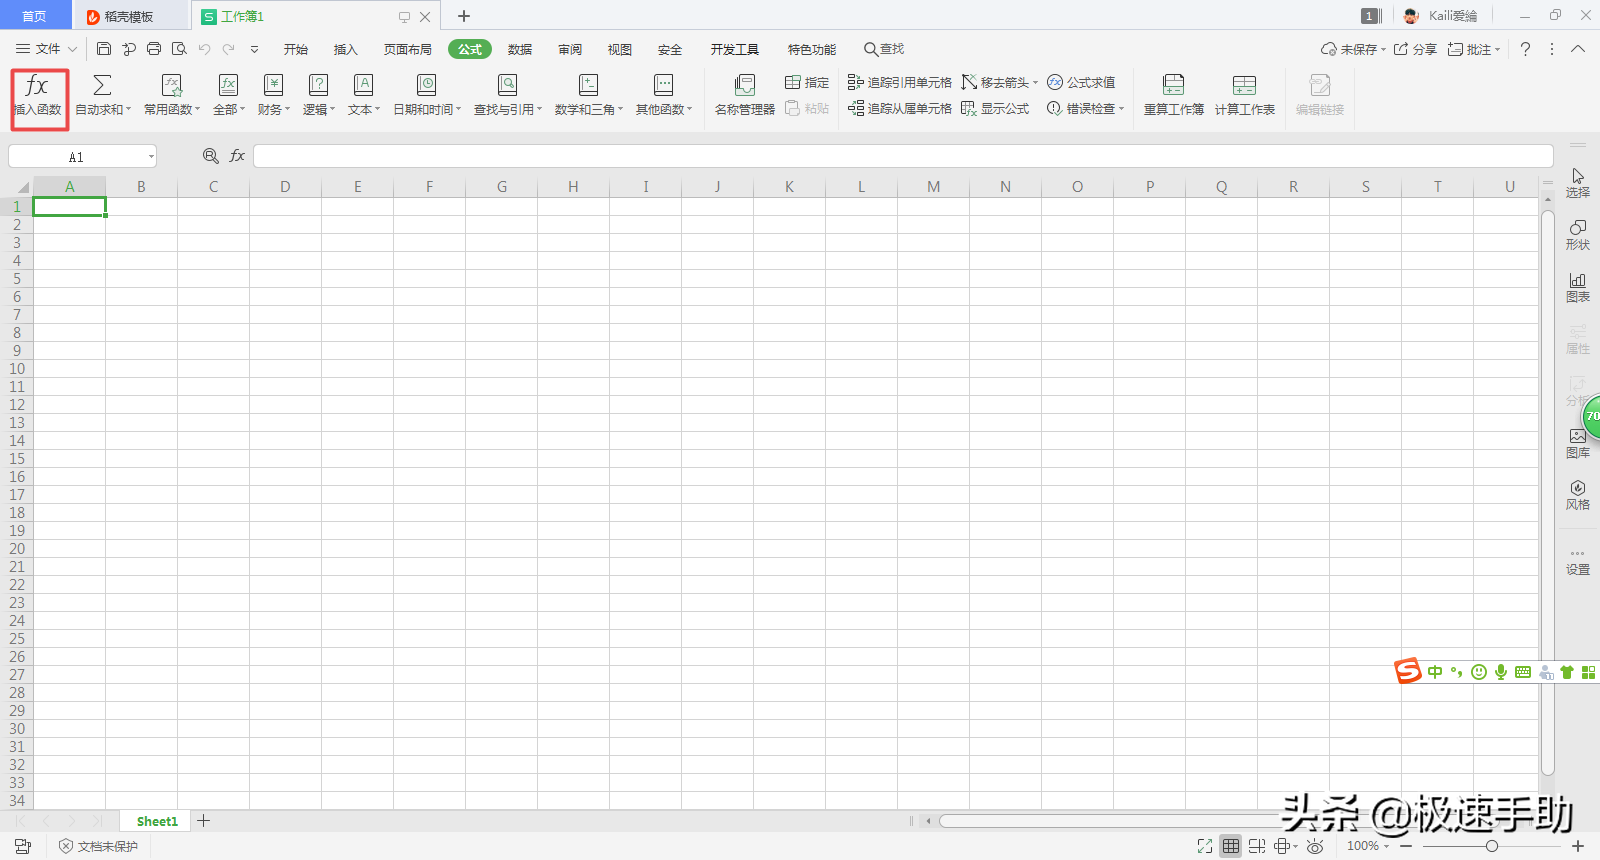Expand the Name Box dropdown arrow
The width and height of the screenshot is (1600, 860).
tap(151, 156)
